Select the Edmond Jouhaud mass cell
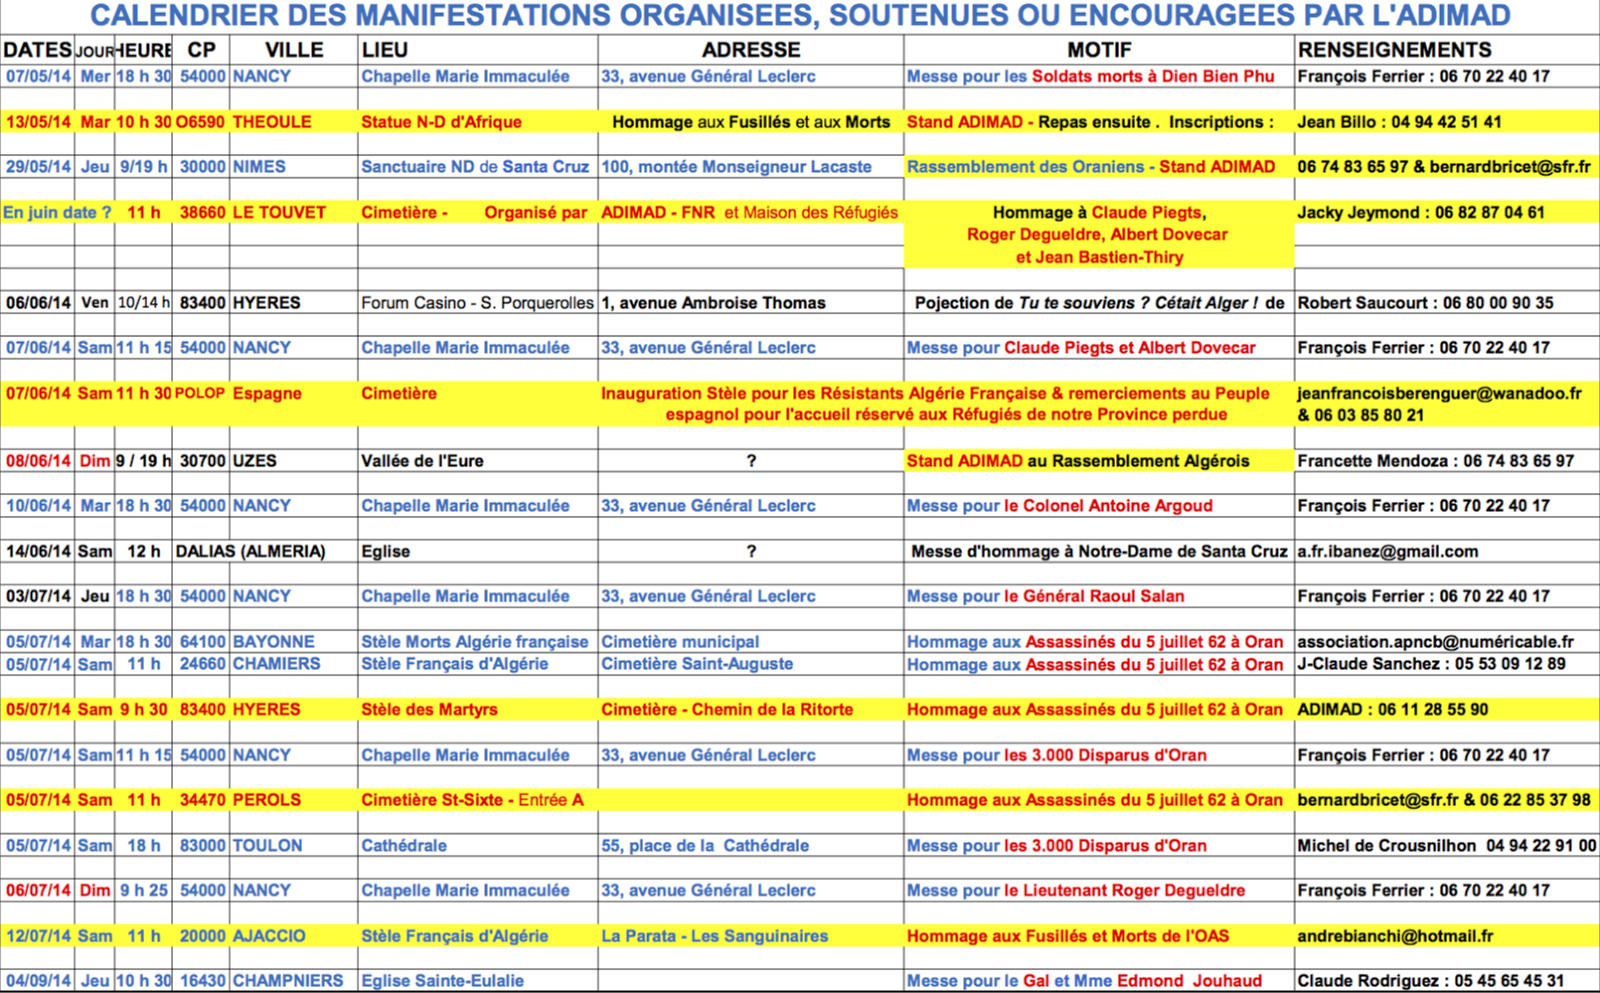Viewport: 1600px width, 993px height. point(1084,981)
